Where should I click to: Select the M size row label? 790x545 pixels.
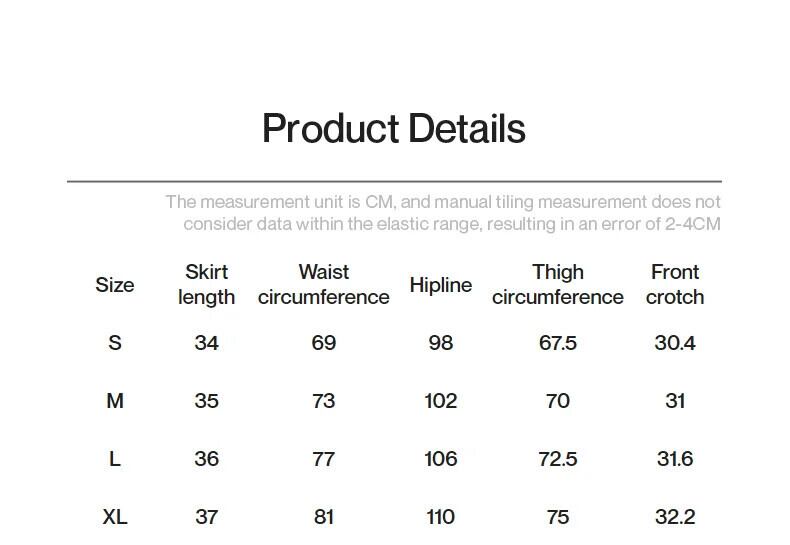[x=115, y=401]
